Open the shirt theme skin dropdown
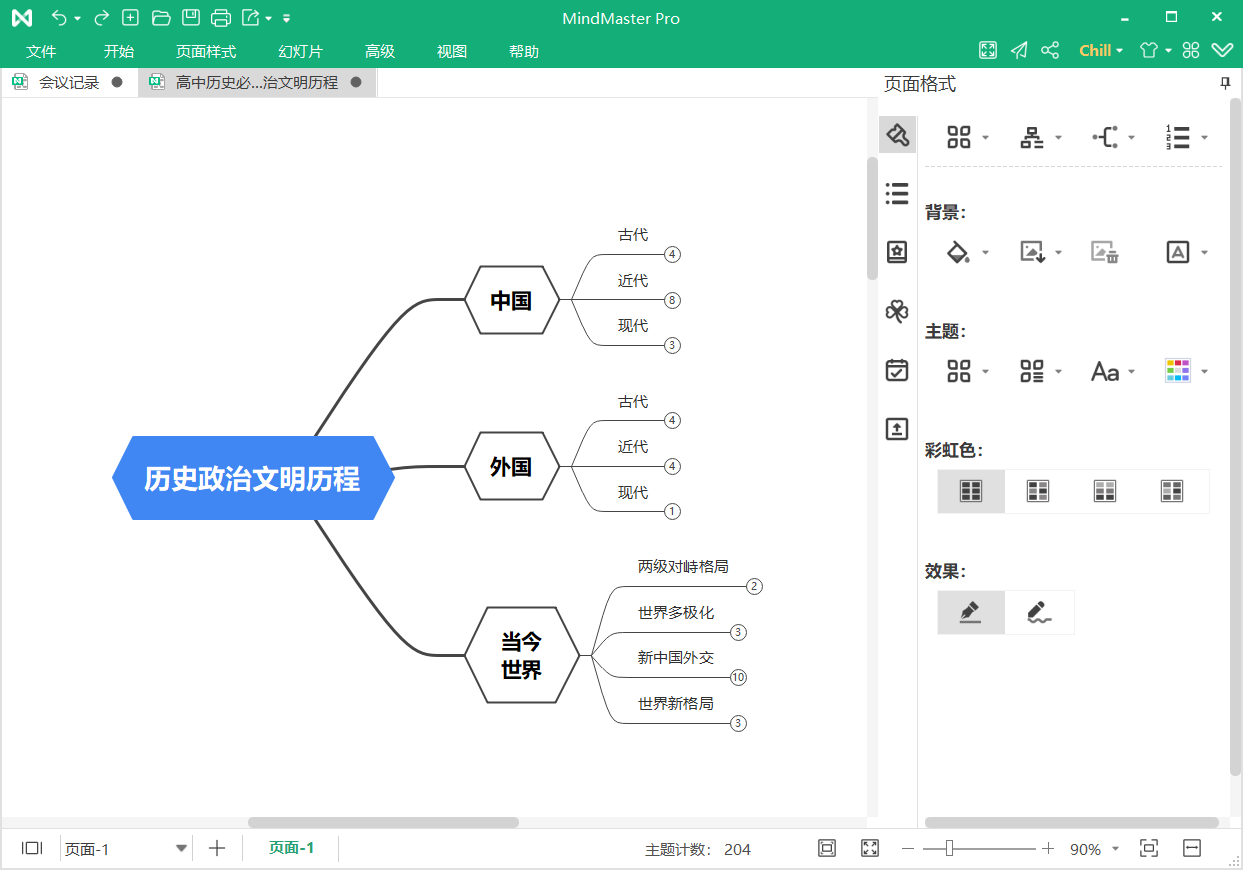 click(1155, 50)
